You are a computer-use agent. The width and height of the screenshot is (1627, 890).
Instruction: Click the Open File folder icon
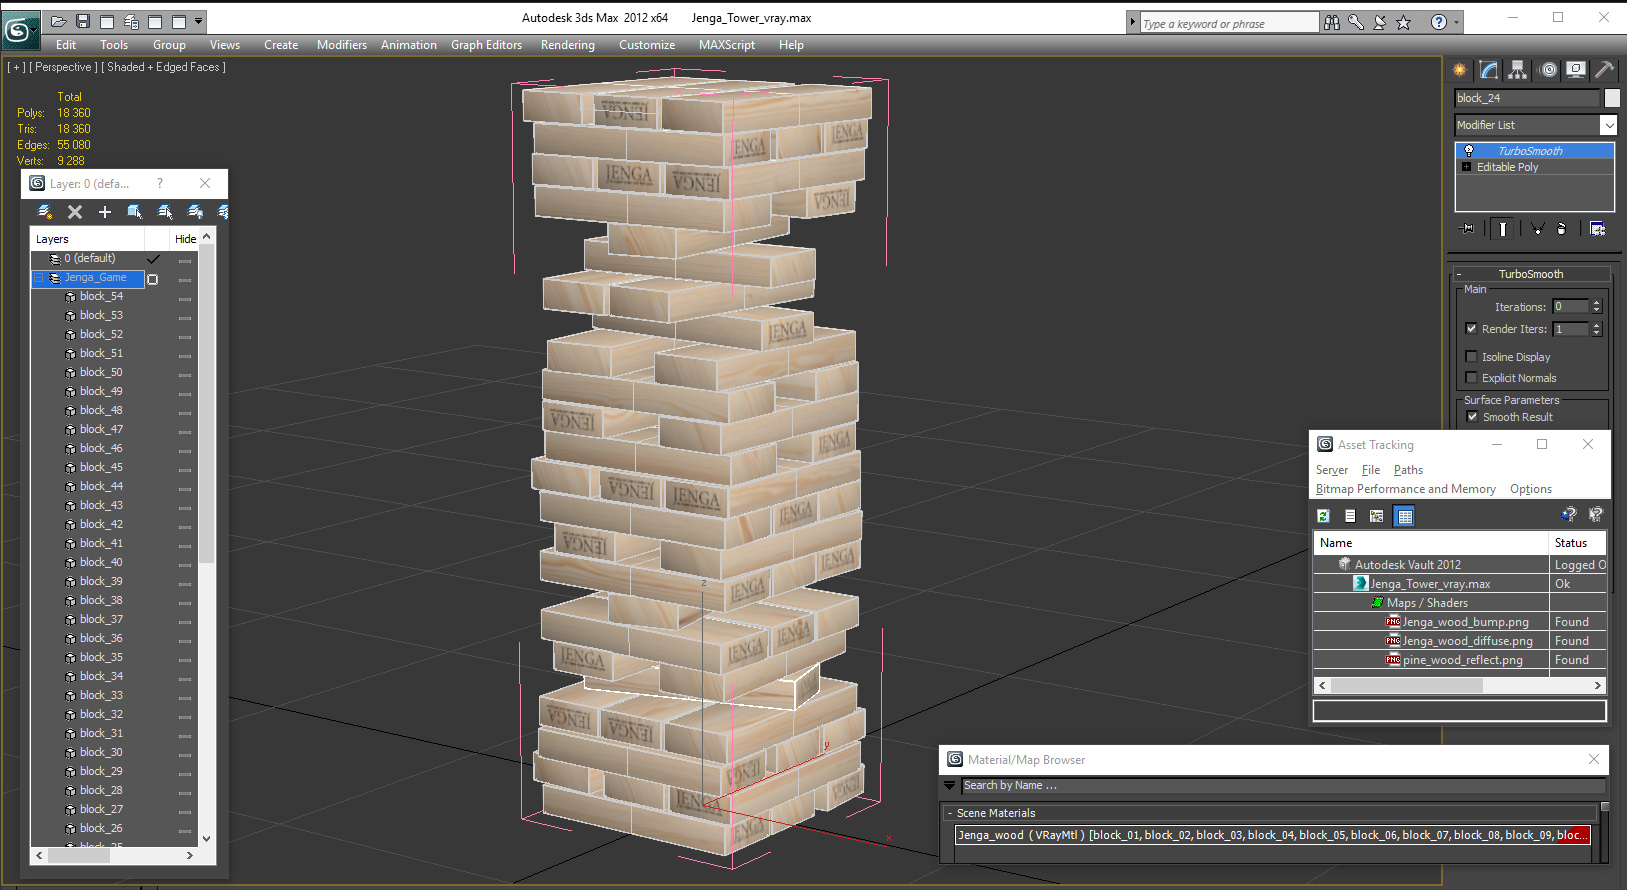point(59,21)
